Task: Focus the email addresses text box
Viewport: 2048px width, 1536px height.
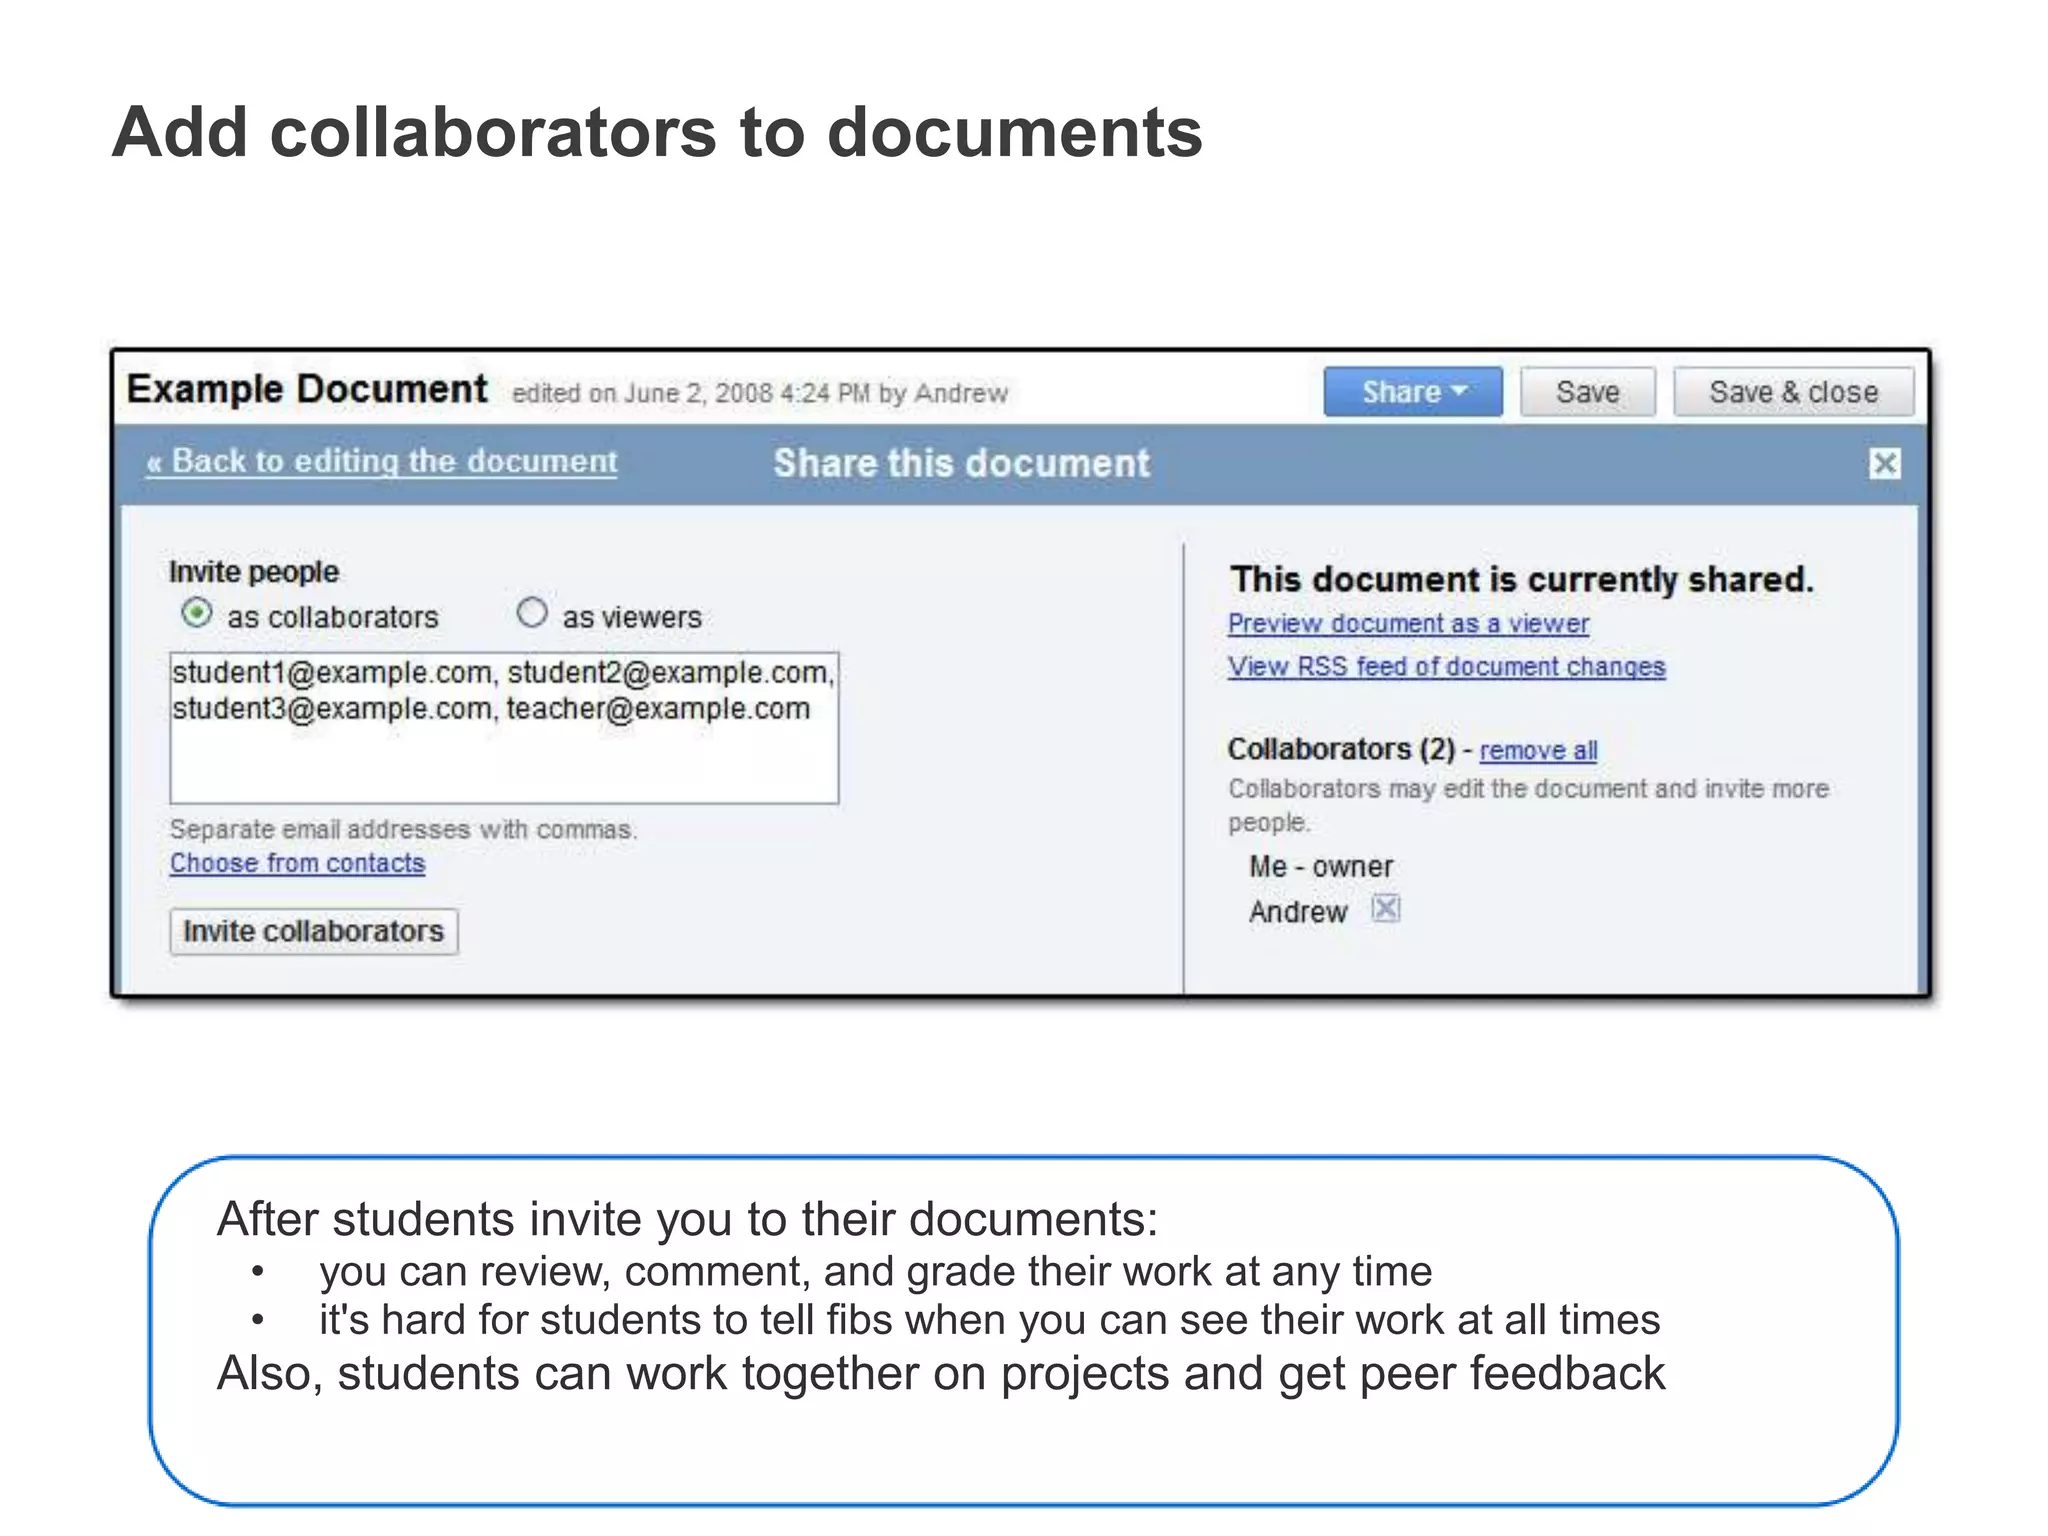Action: click(x=504, y=728)
